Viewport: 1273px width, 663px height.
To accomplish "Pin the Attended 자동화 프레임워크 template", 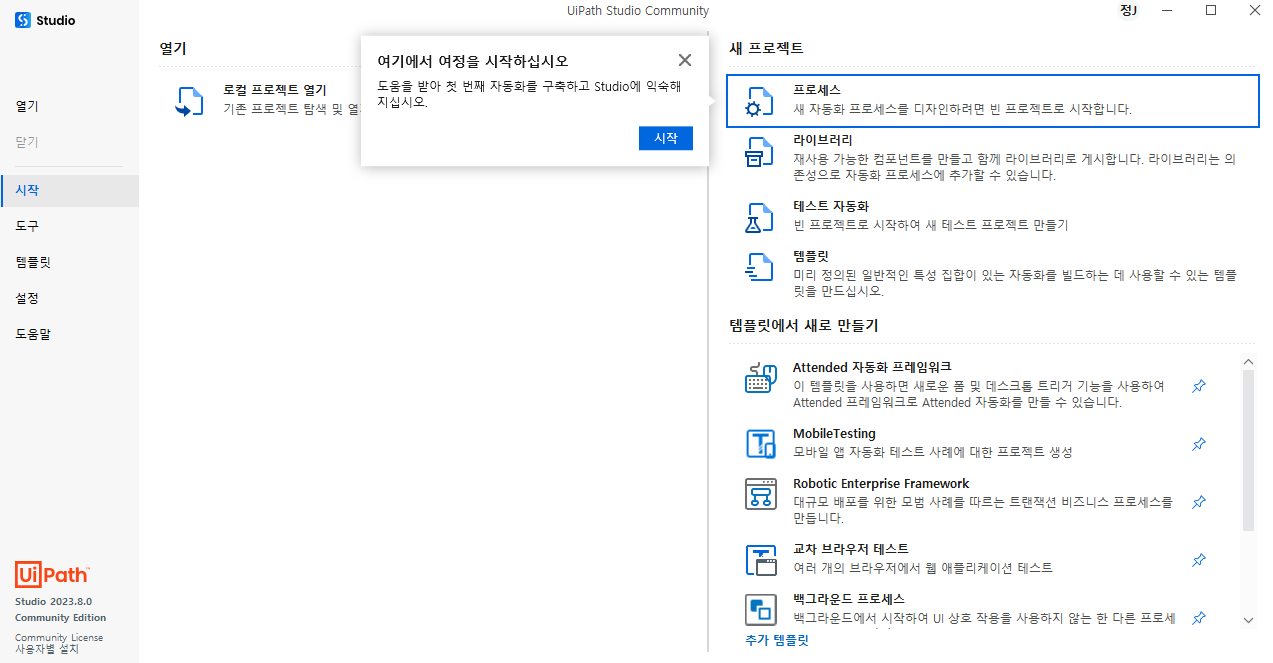I will pyautogui.click(x=1199, y=386).
